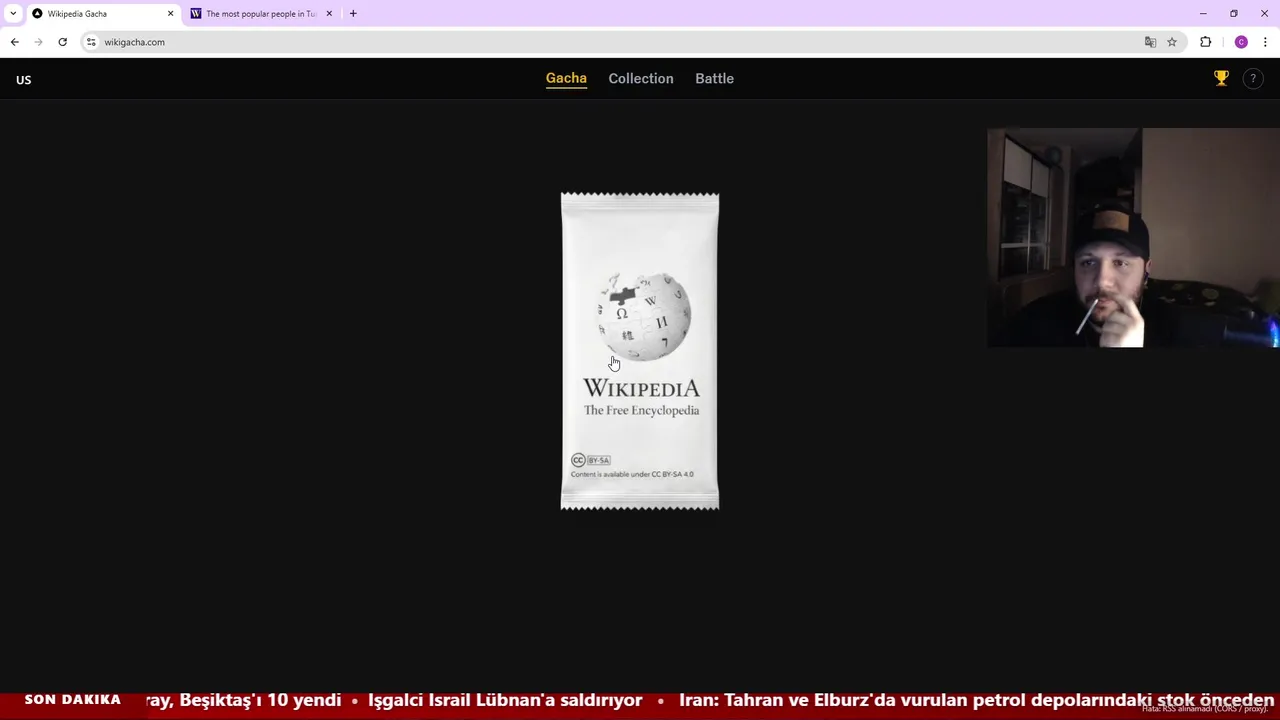Restore down the browser window

coord(1234,14)
